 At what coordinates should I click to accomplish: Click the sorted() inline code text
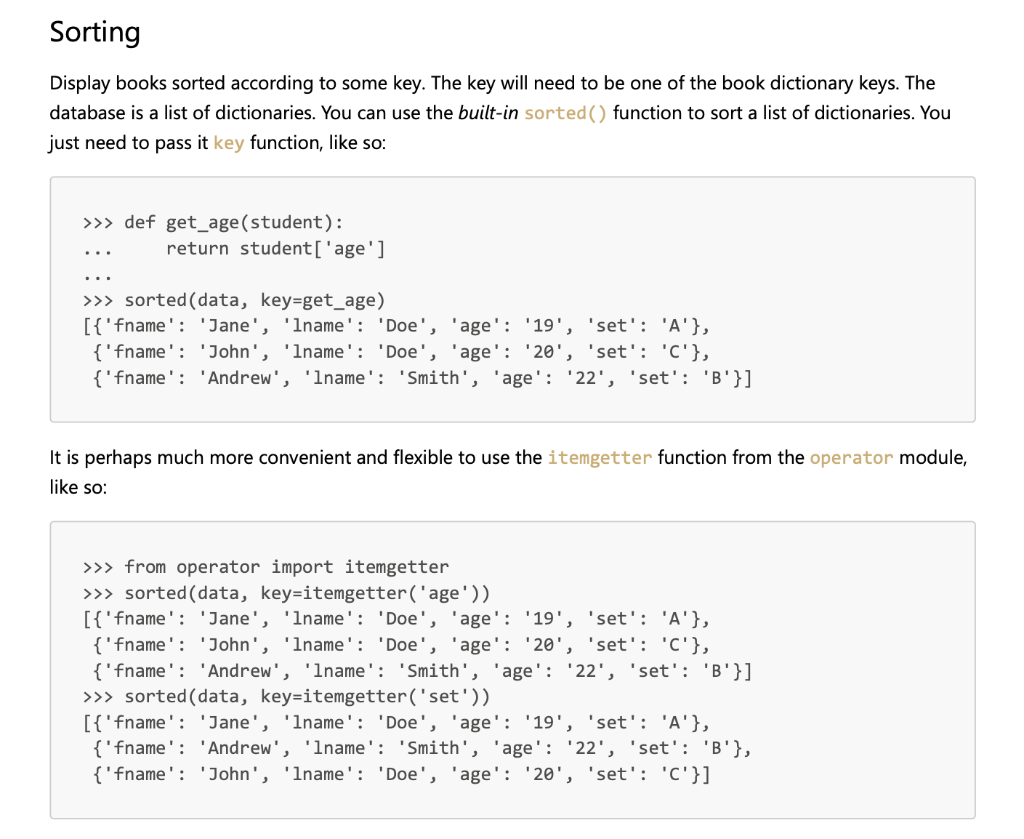pos(565,113)
